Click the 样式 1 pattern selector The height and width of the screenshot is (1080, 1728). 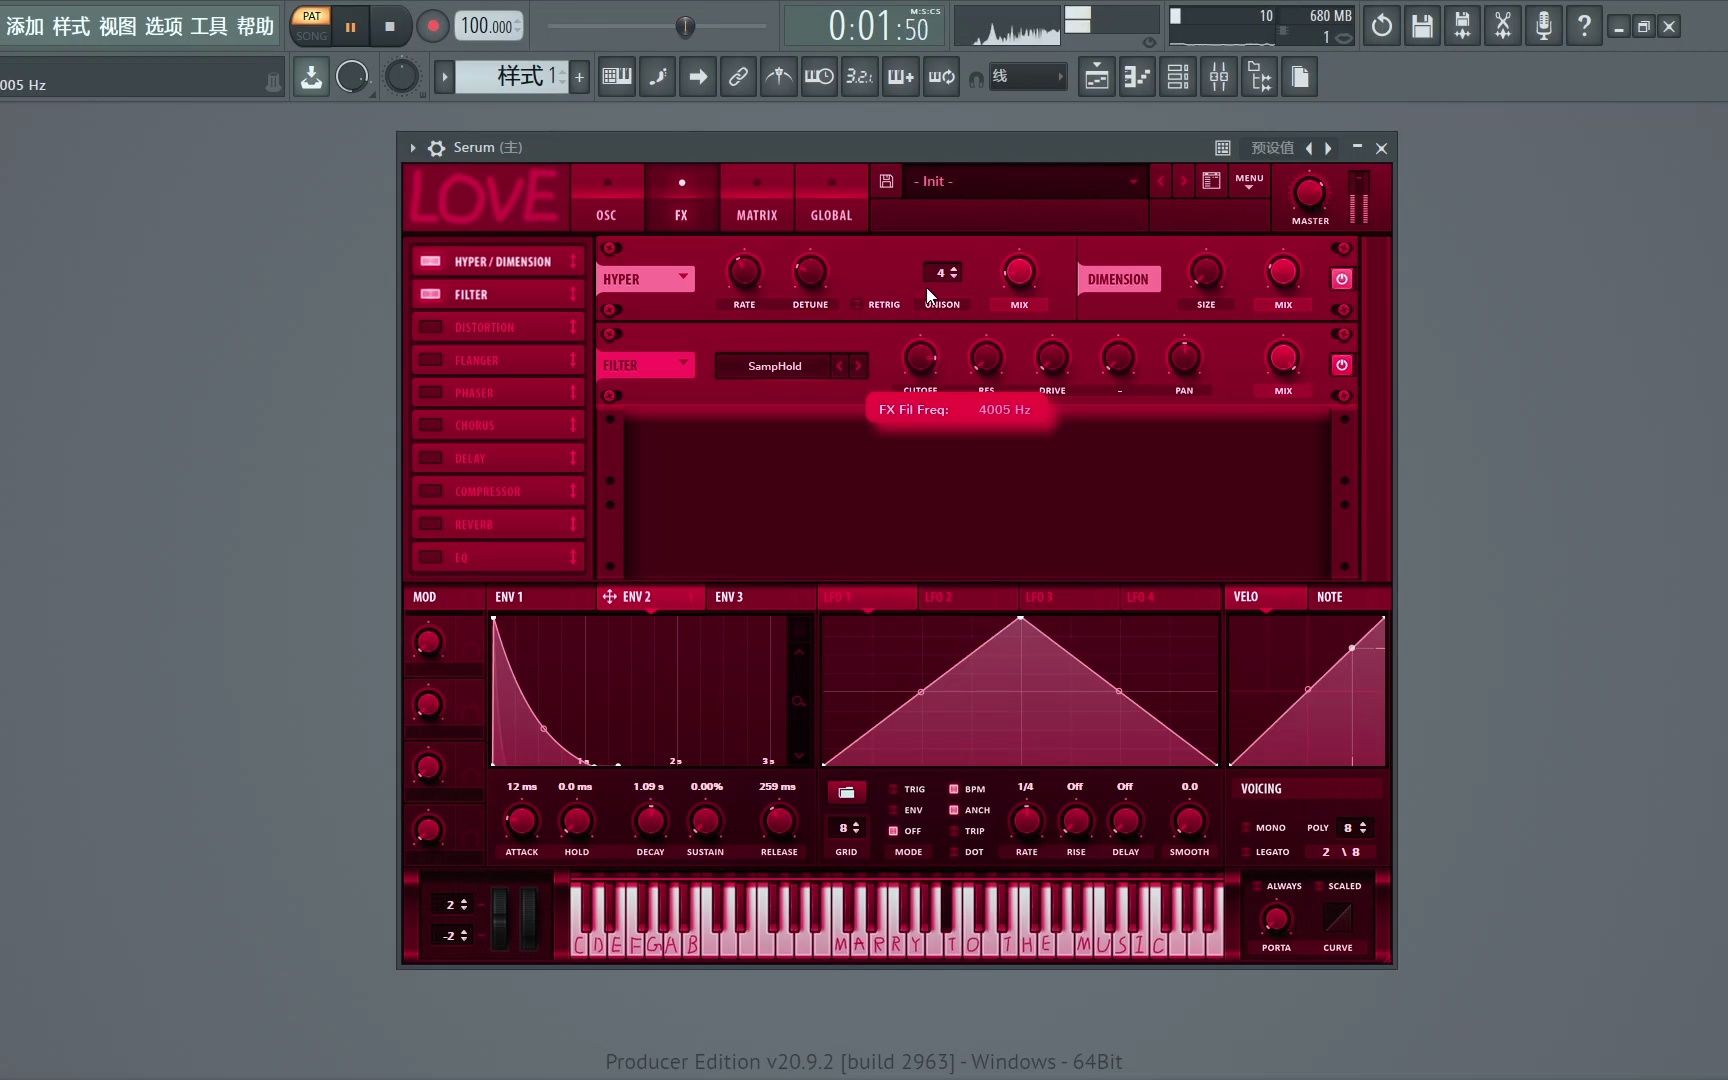point(512,77)
